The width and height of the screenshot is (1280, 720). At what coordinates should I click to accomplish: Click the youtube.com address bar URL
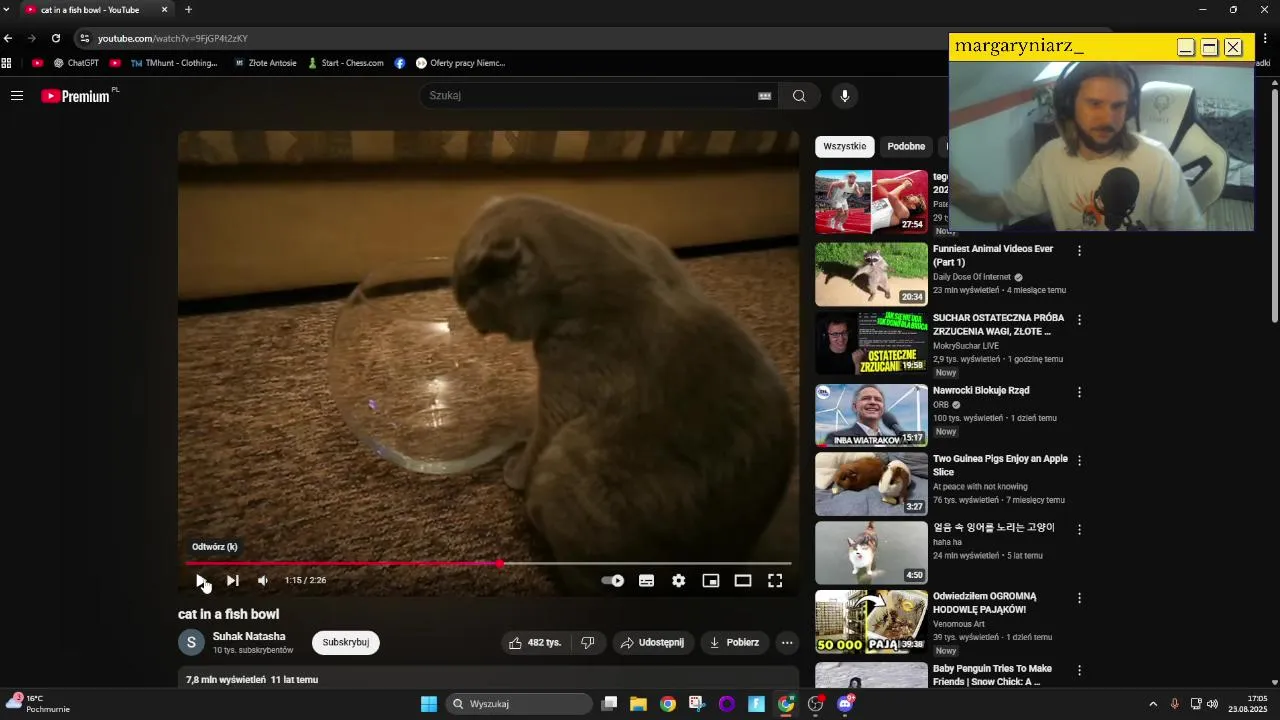pos(173,38)
